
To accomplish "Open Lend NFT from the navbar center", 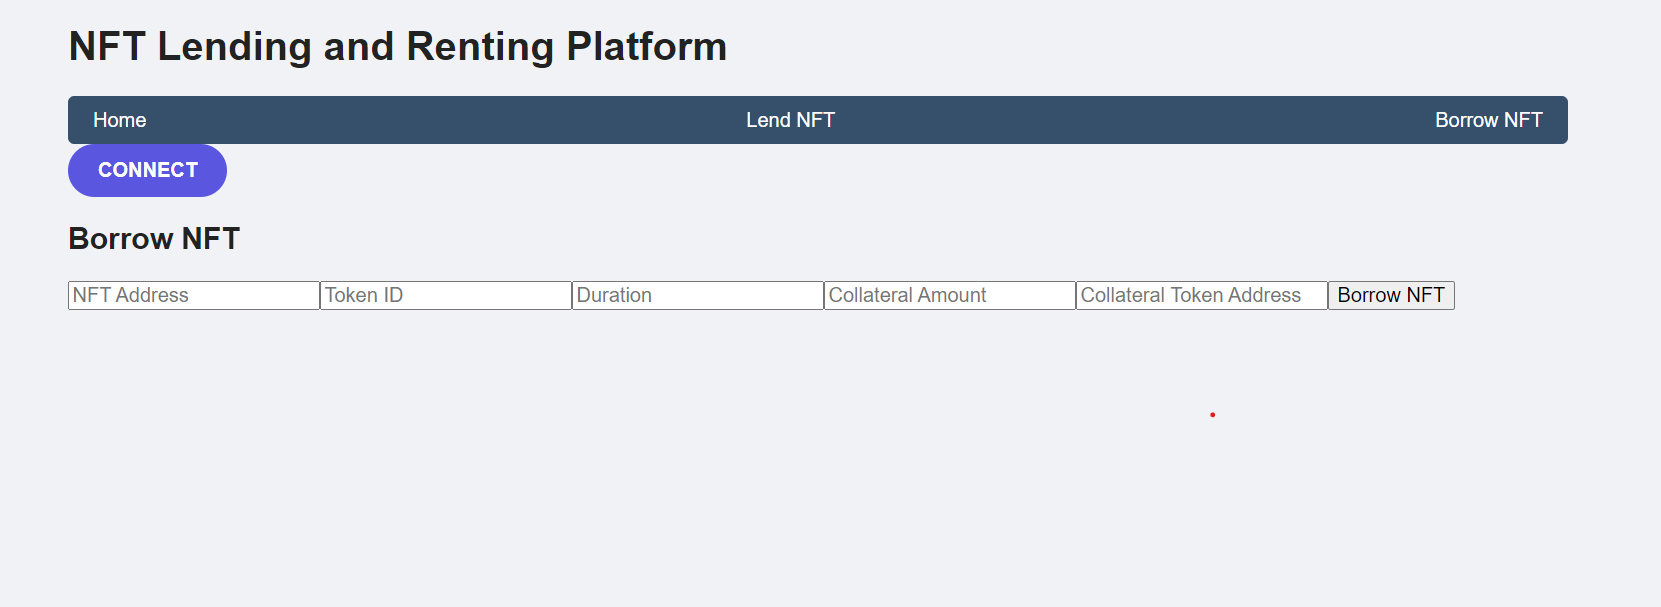I will click(791, 119).
